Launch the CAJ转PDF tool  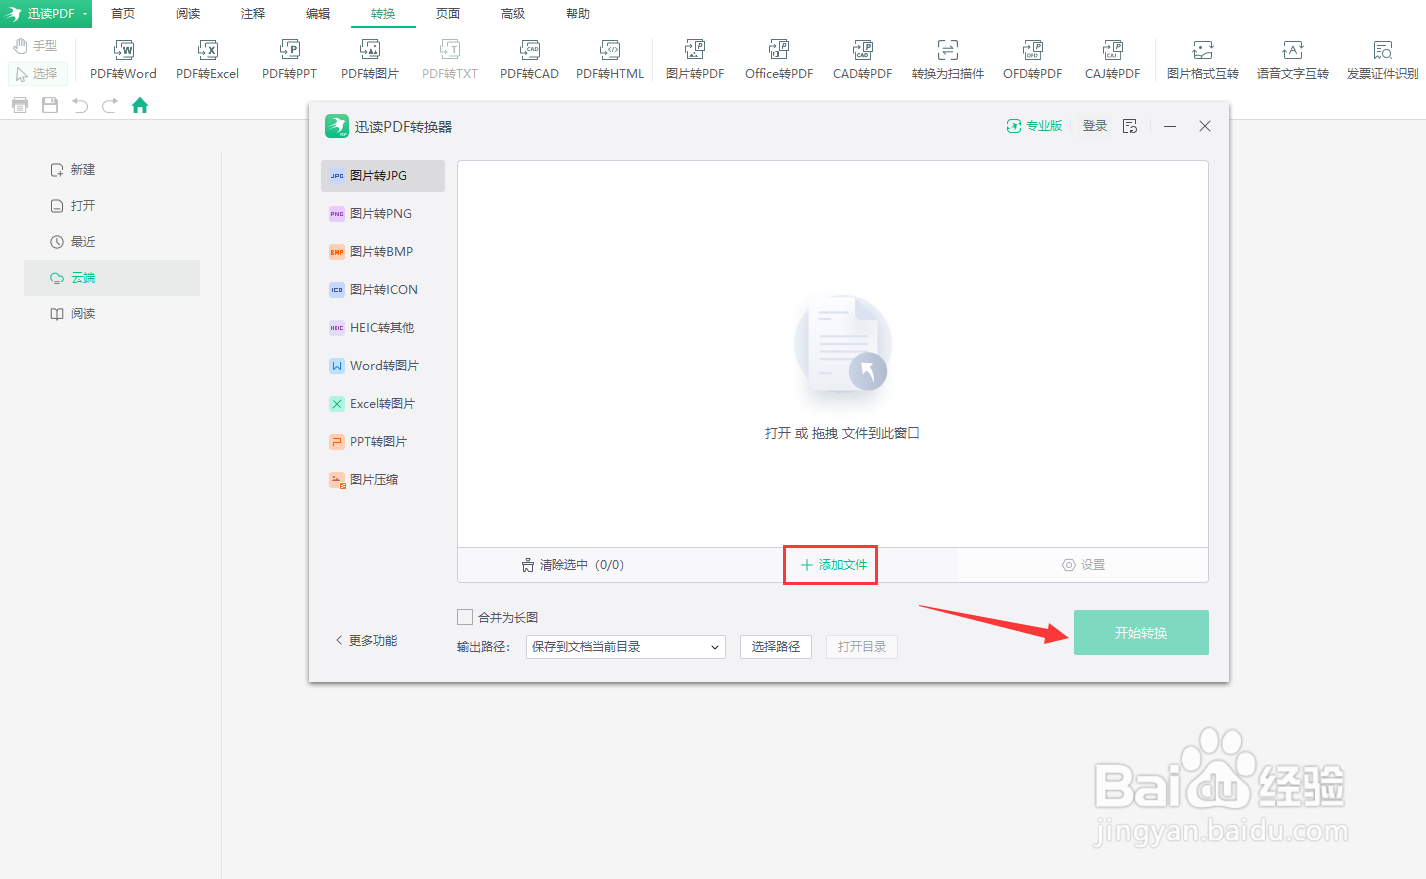pyautogui.click(x=1112, y=60)
